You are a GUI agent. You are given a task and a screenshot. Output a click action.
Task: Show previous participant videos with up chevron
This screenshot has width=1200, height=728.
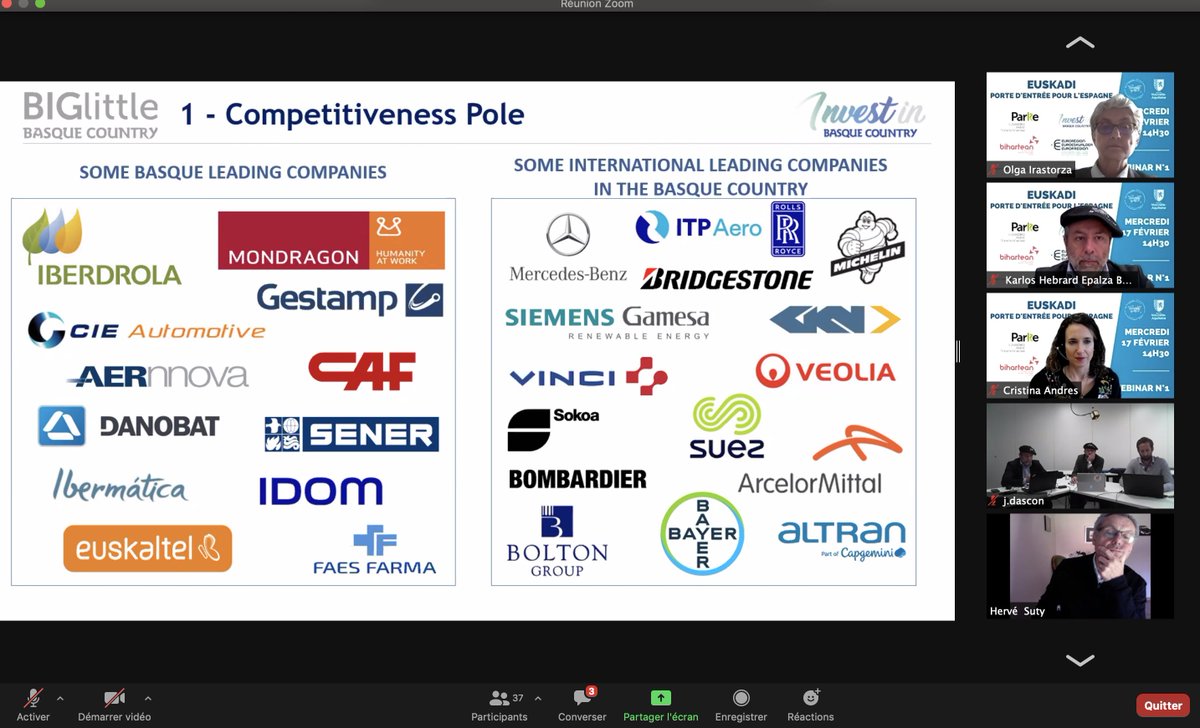1080,43
